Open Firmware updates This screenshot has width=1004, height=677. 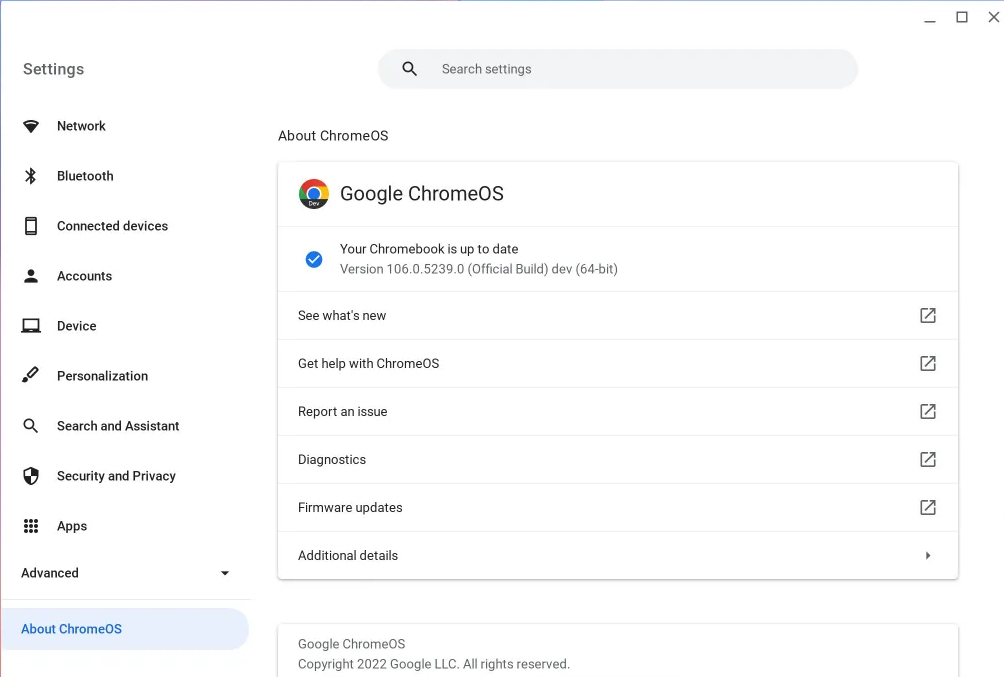[350, 507]
